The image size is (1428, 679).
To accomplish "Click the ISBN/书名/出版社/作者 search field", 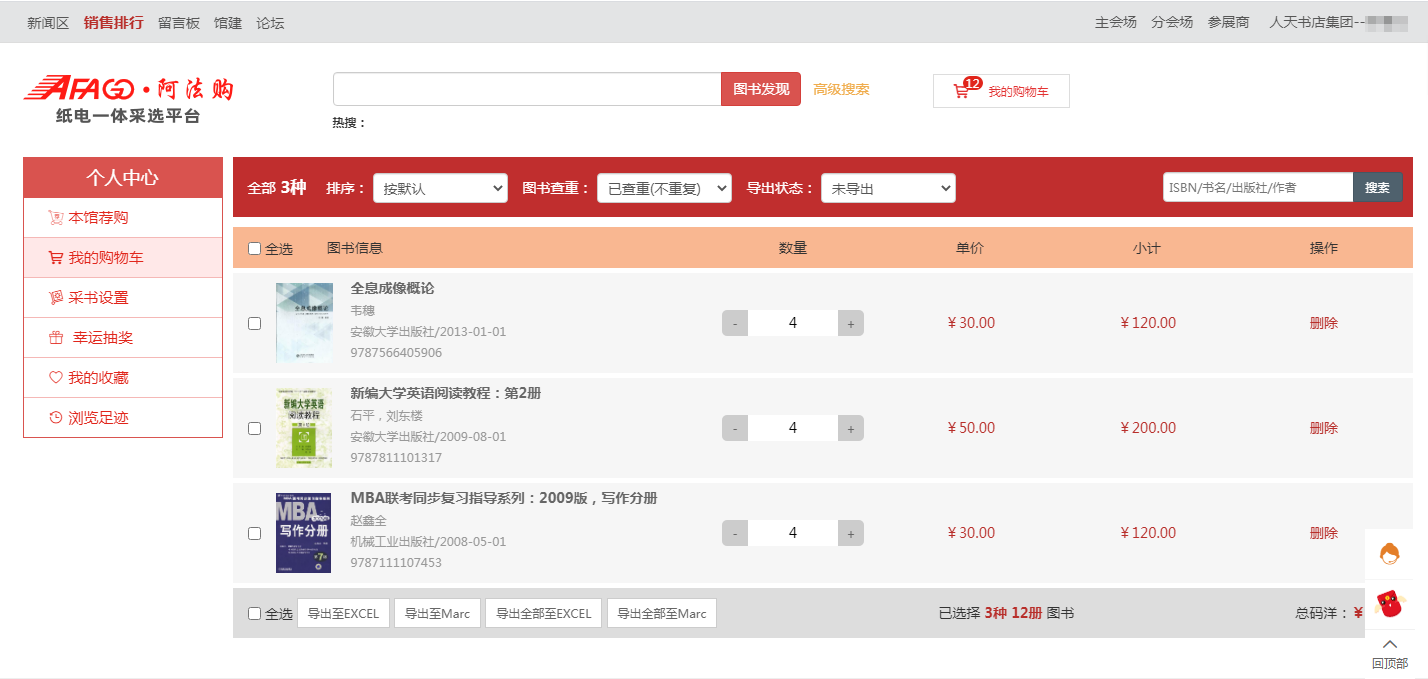I will point(1257,187).
